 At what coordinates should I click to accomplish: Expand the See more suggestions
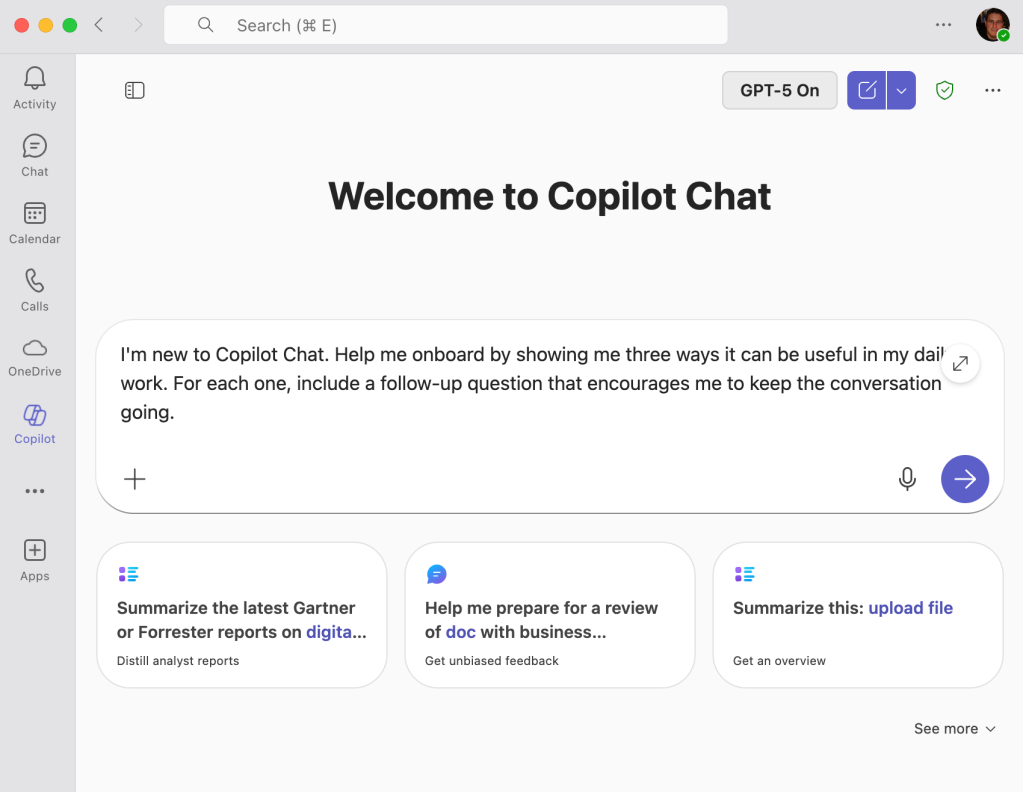[953, 728]
